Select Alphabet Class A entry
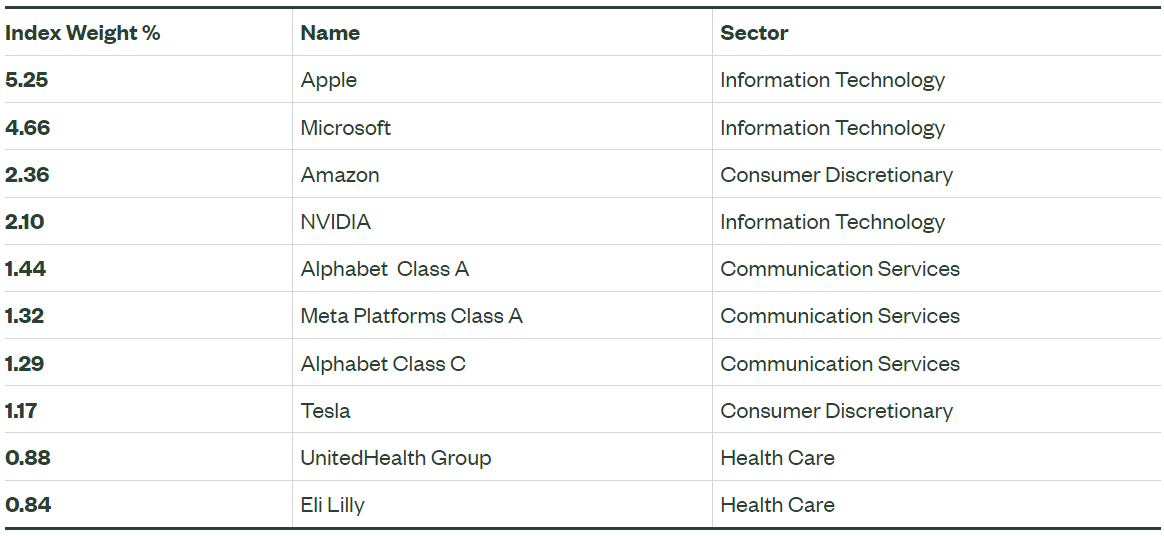Image resolution: width=1164 pixels, height=536 pixels. coord(385,269)
